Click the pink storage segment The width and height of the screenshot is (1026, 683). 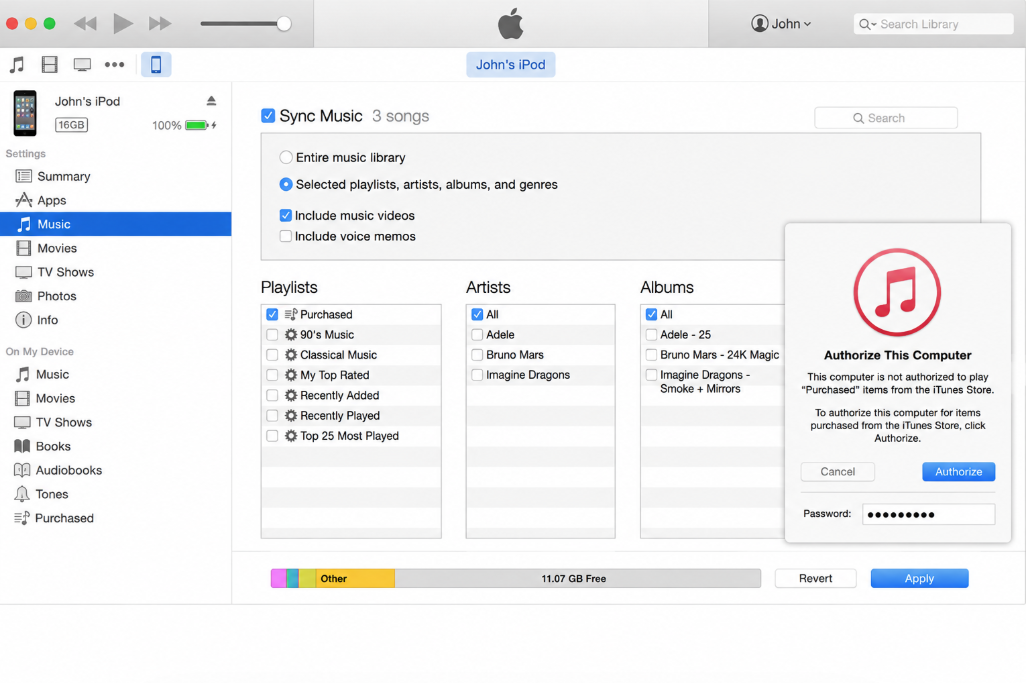(x=279, y=578)
